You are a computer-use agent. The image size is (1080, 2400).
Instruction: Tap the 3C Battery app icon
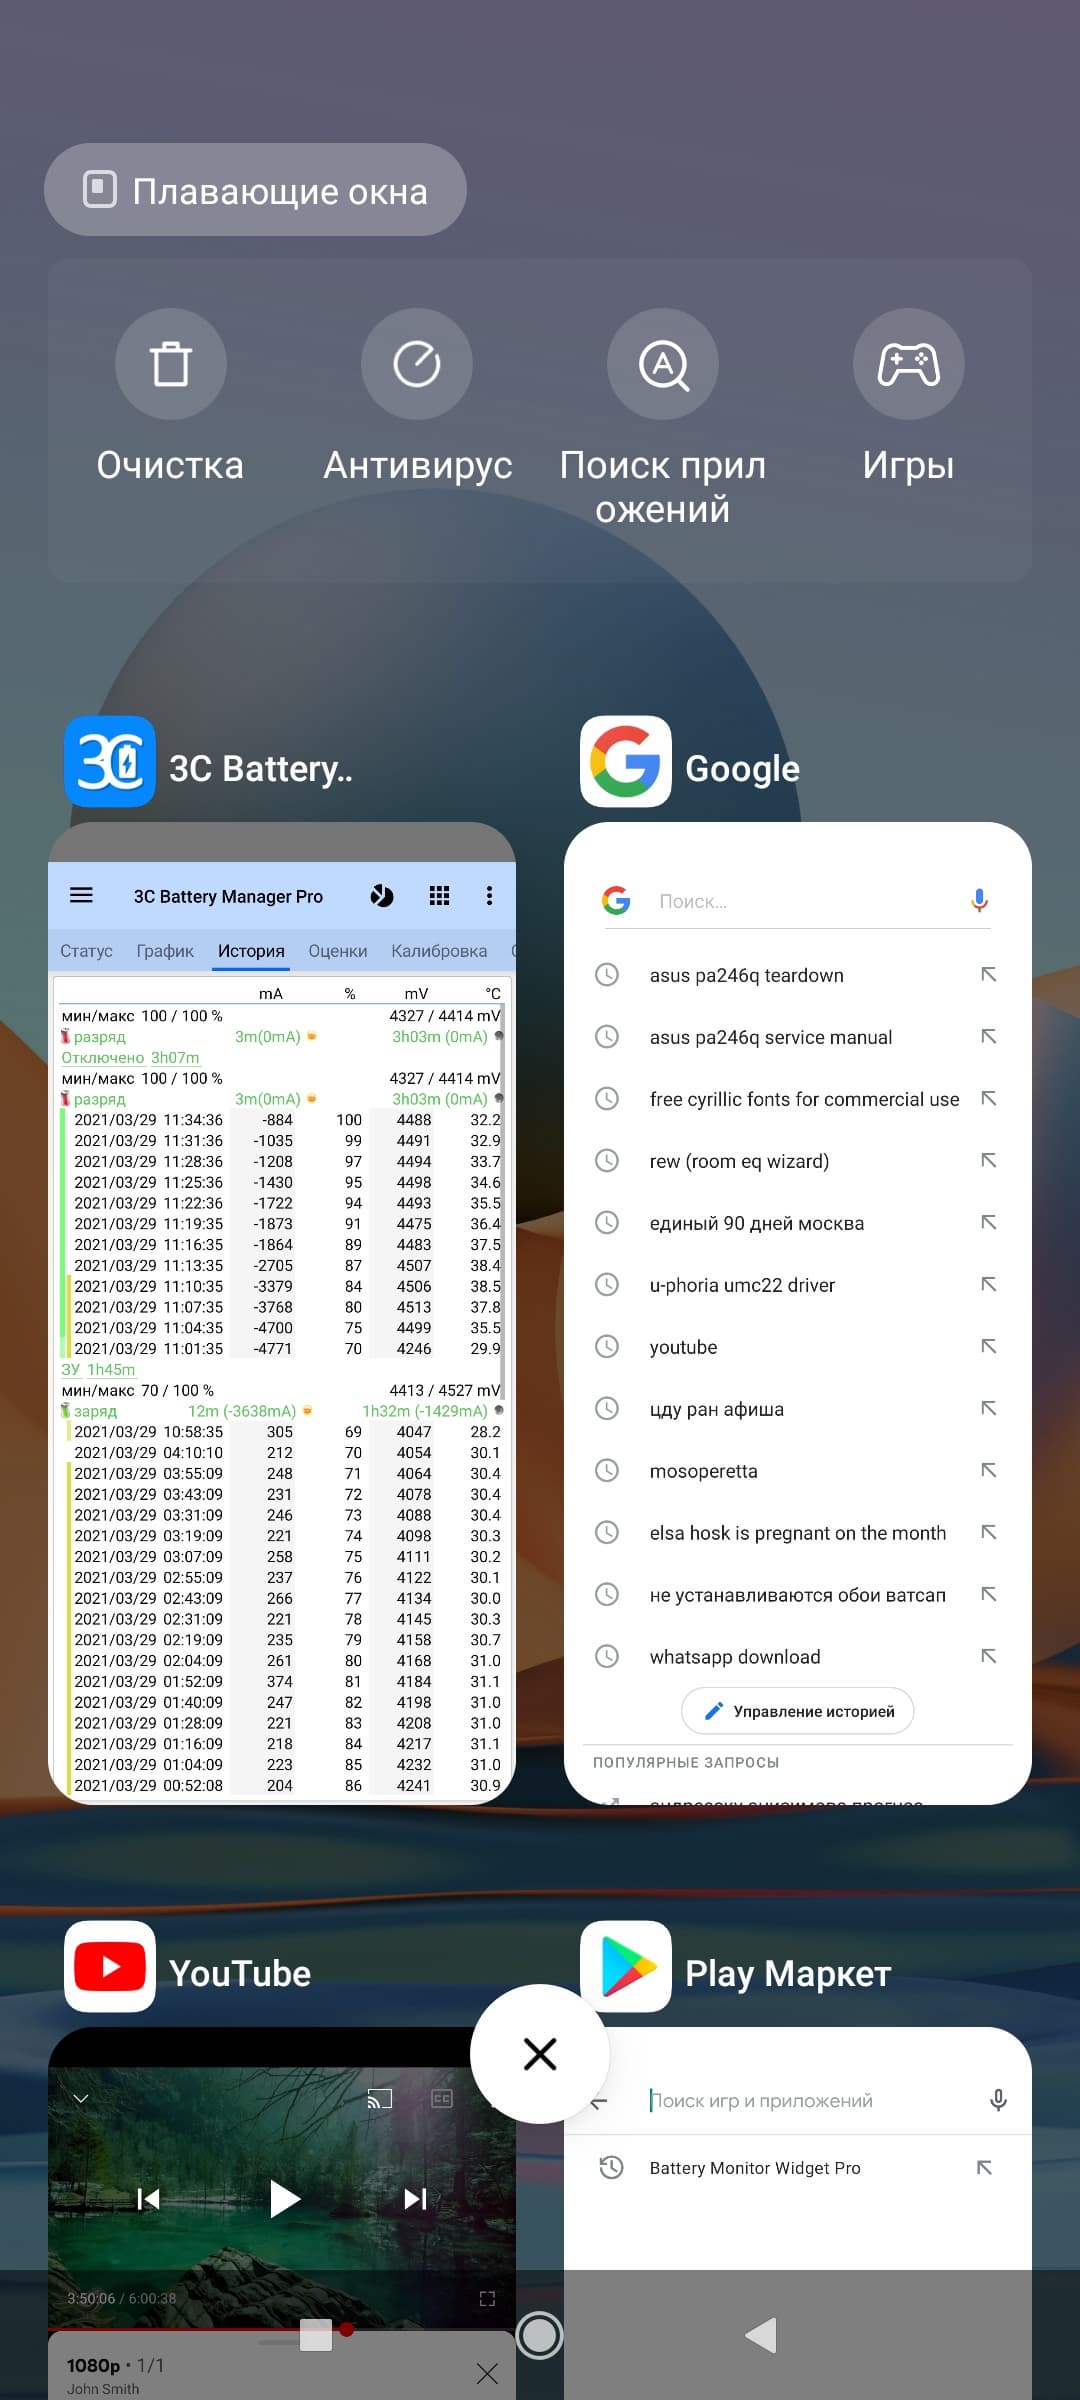pos(110,762)
